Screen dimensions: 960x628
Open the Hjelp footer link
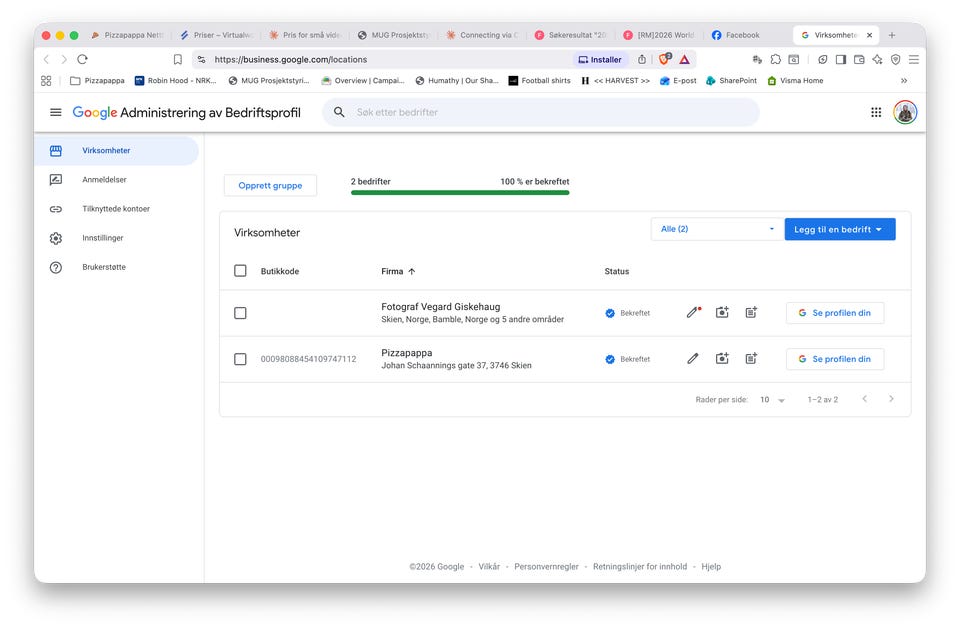711,566
